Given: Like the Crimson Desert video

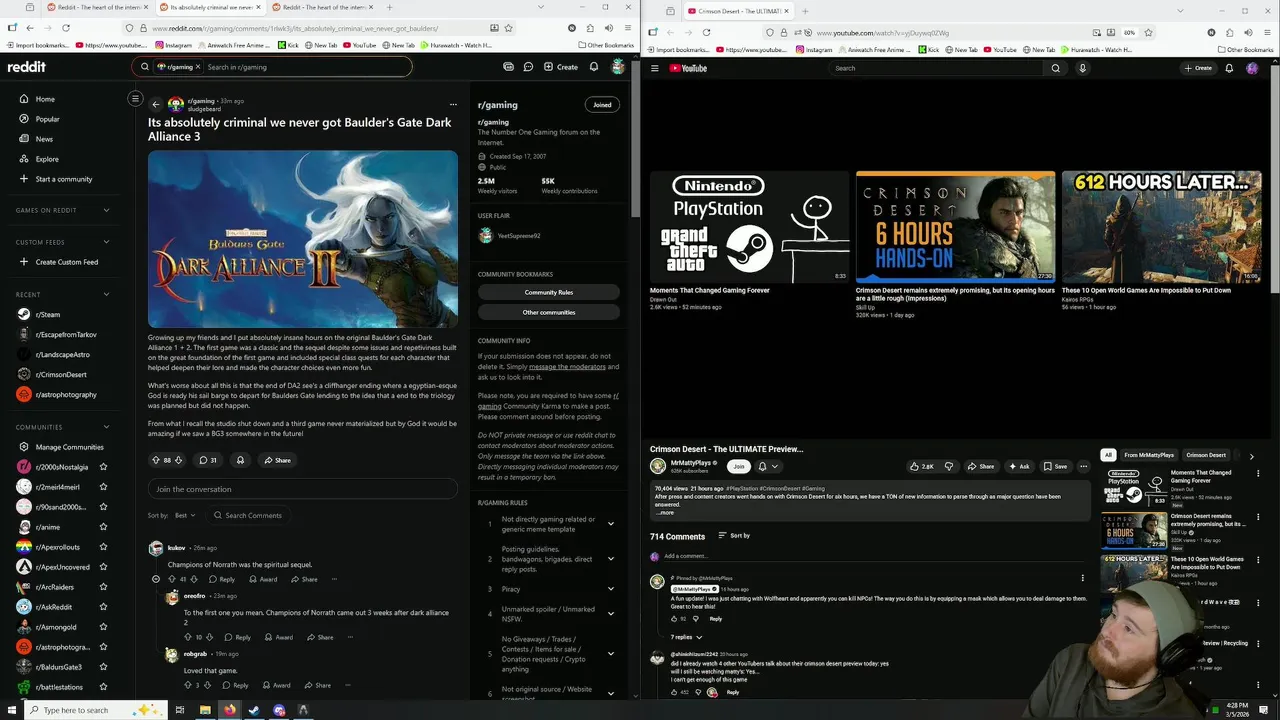Looking at the screenshot, I should click(921, 466).
